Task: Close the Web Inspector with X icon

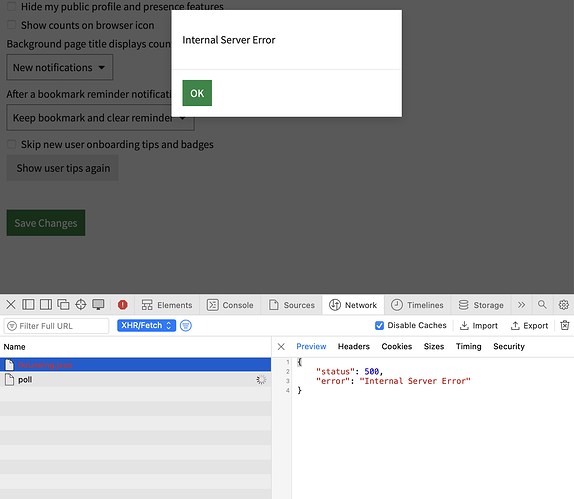Action: coord(11,305)
